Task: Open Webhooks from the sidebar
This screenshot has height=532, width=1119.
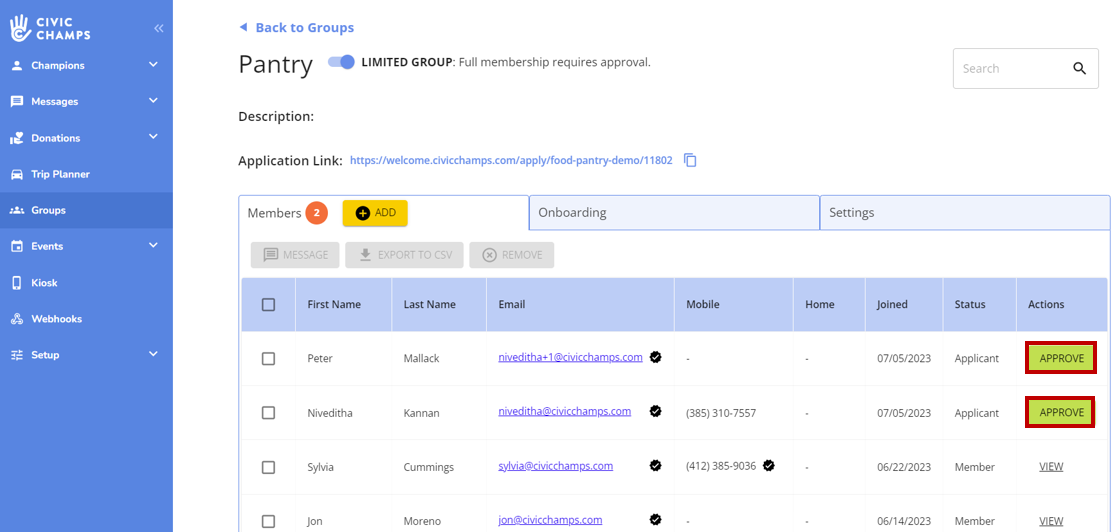Action: coord(56,319)
